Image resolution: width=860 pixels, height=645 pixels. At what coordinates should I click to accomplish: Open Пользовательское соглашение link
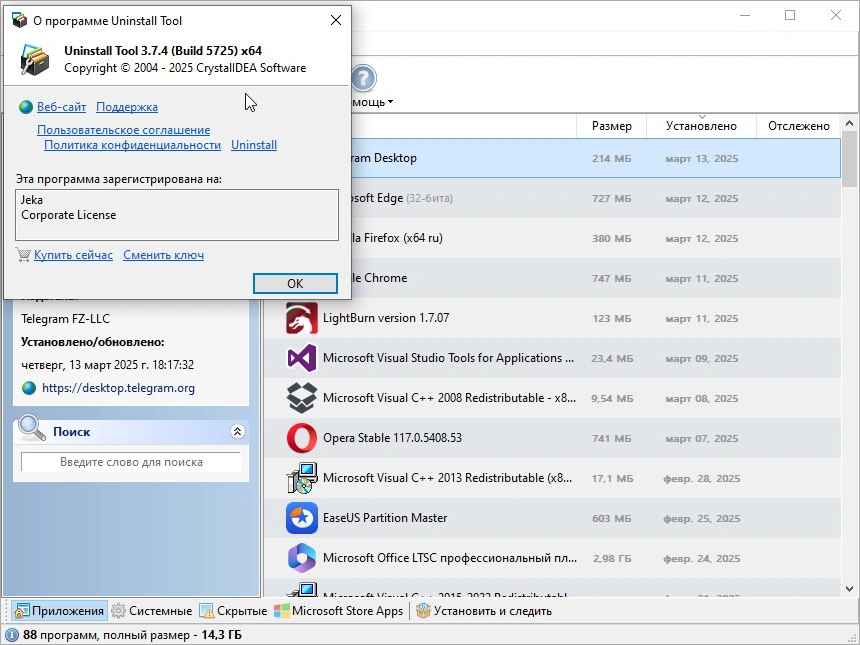123,130
